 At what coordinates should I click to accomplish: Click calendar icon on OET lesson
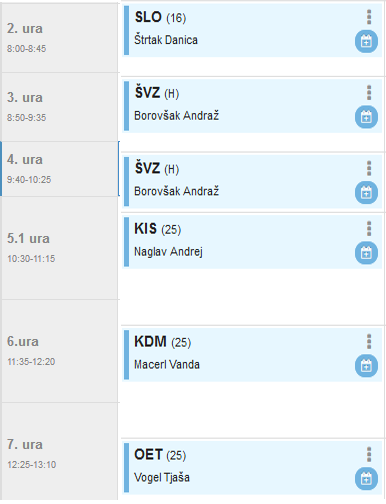pyautogui.click(x=366, y=479)
